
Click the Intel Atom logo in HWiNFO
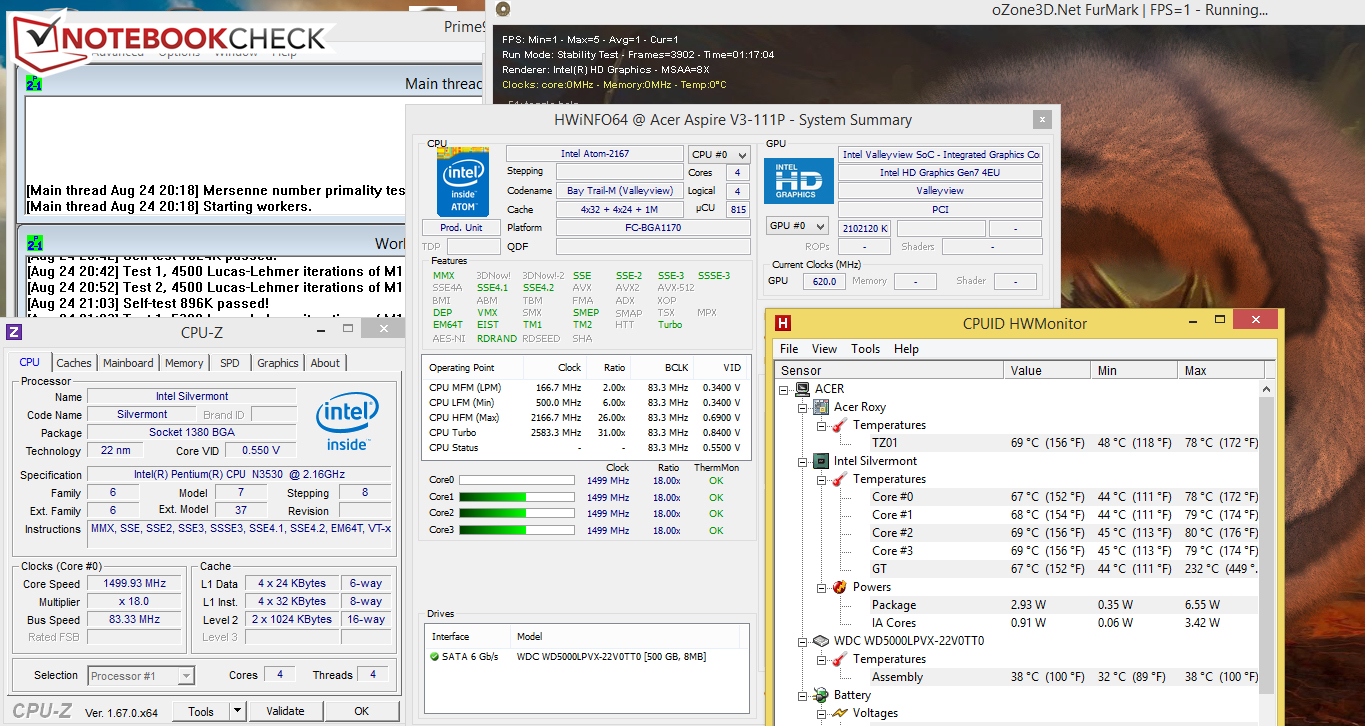[463, 182]
